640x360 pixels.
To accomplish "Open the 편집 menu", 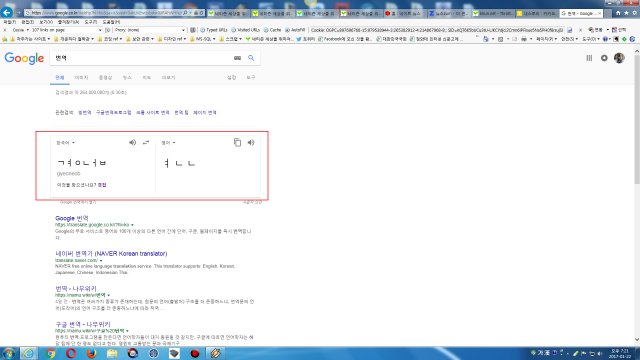I will click(x=27, y=22).
